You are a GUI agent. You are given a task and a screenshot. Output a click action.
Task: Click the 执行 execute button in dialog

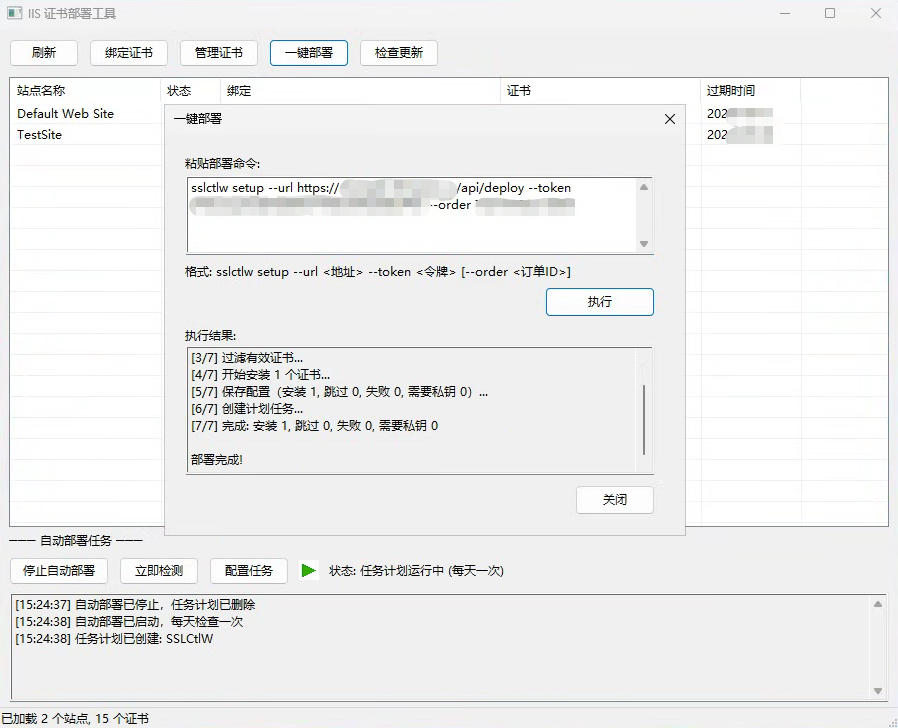click(599, 301)
